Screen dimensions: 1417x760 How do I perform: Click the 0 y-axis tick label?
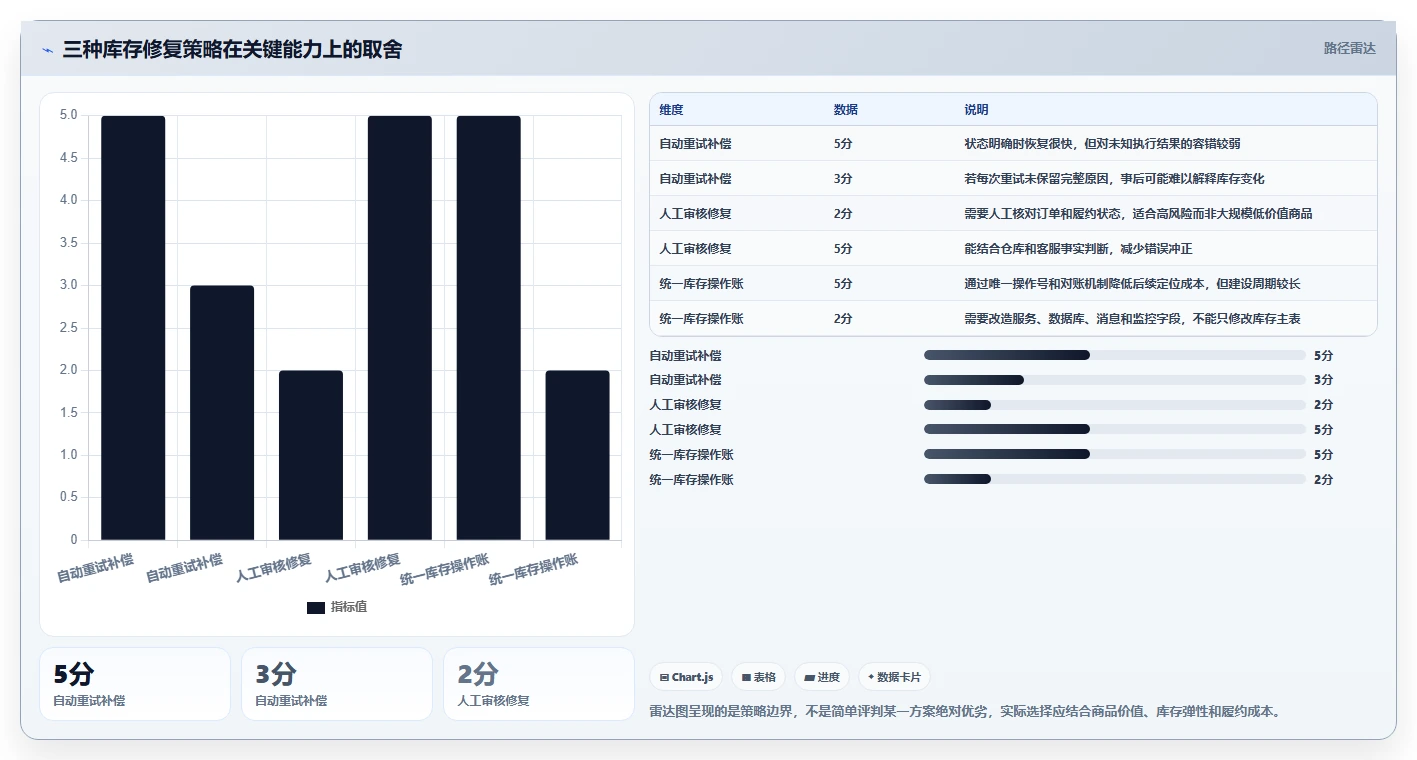point(74,540)
